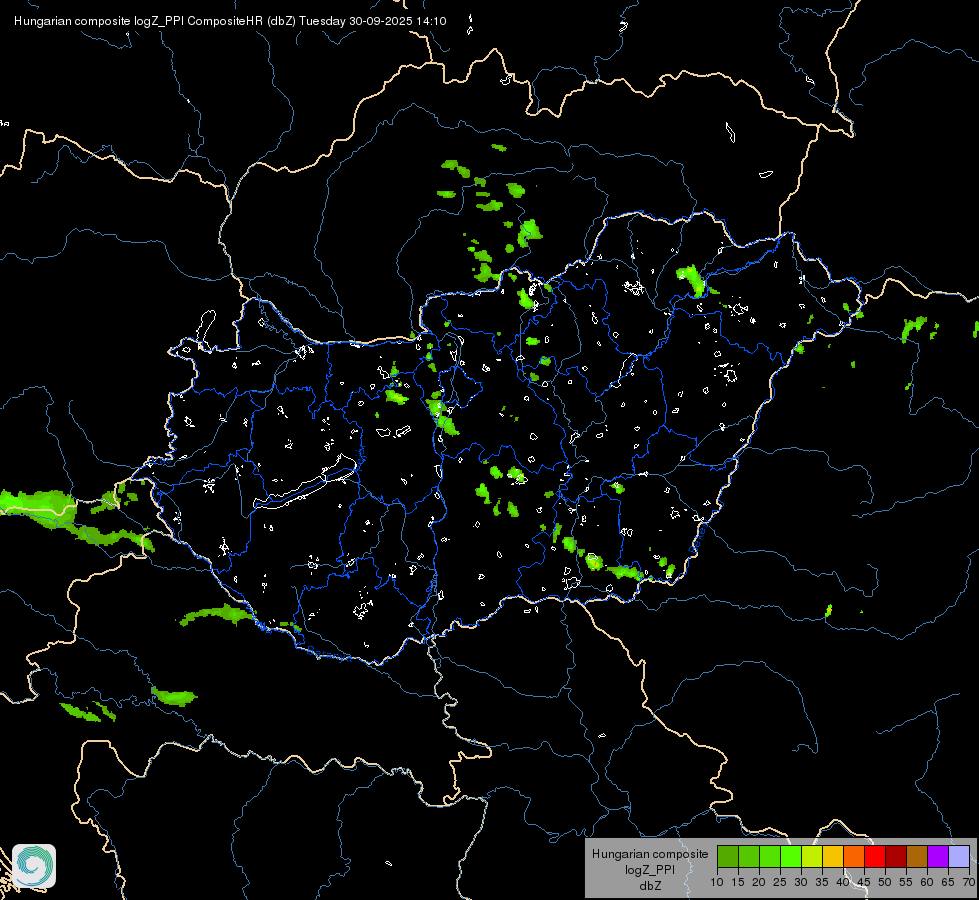Click the '10' legend scale value
Screen dimensions: 979x900
point(717,882)
